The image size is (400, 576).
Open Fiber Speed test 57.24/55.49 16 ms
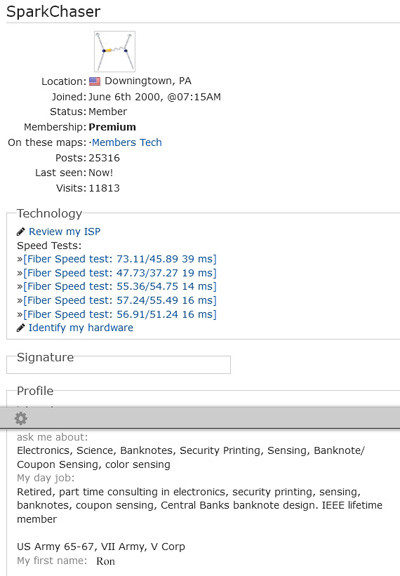pos(120,300)
